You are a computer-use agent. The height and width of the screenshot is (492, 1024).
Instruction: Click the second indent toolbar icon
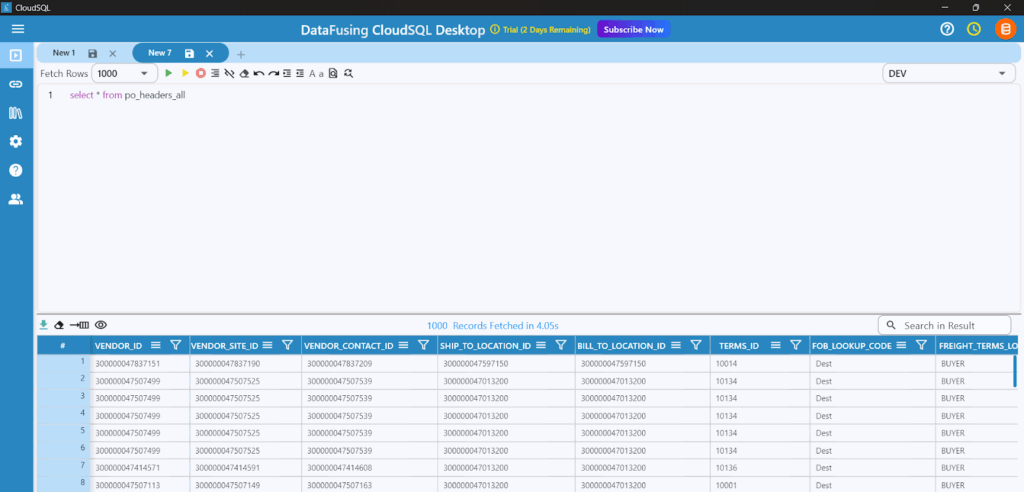[300, 74]
